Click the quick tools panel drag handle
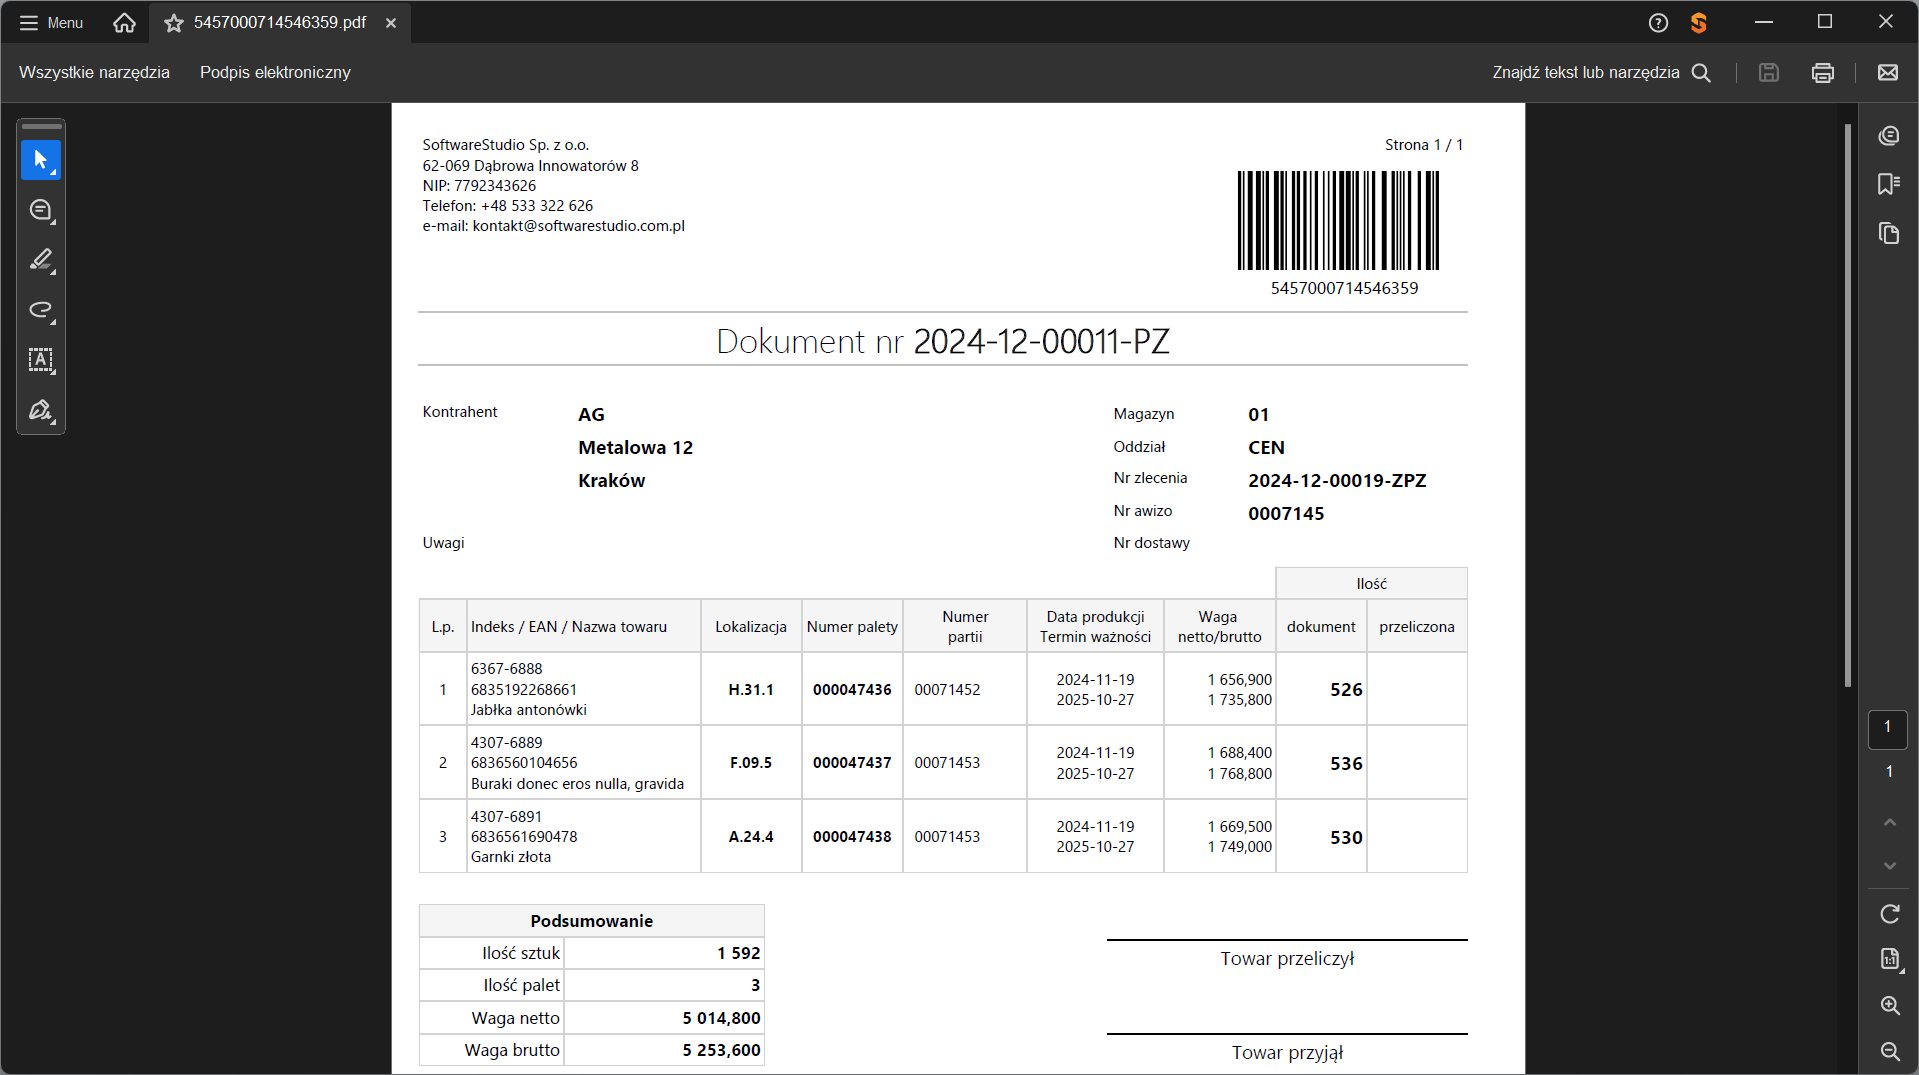The height and width of the screenshot is (1075, 1919). pos(41,127)
